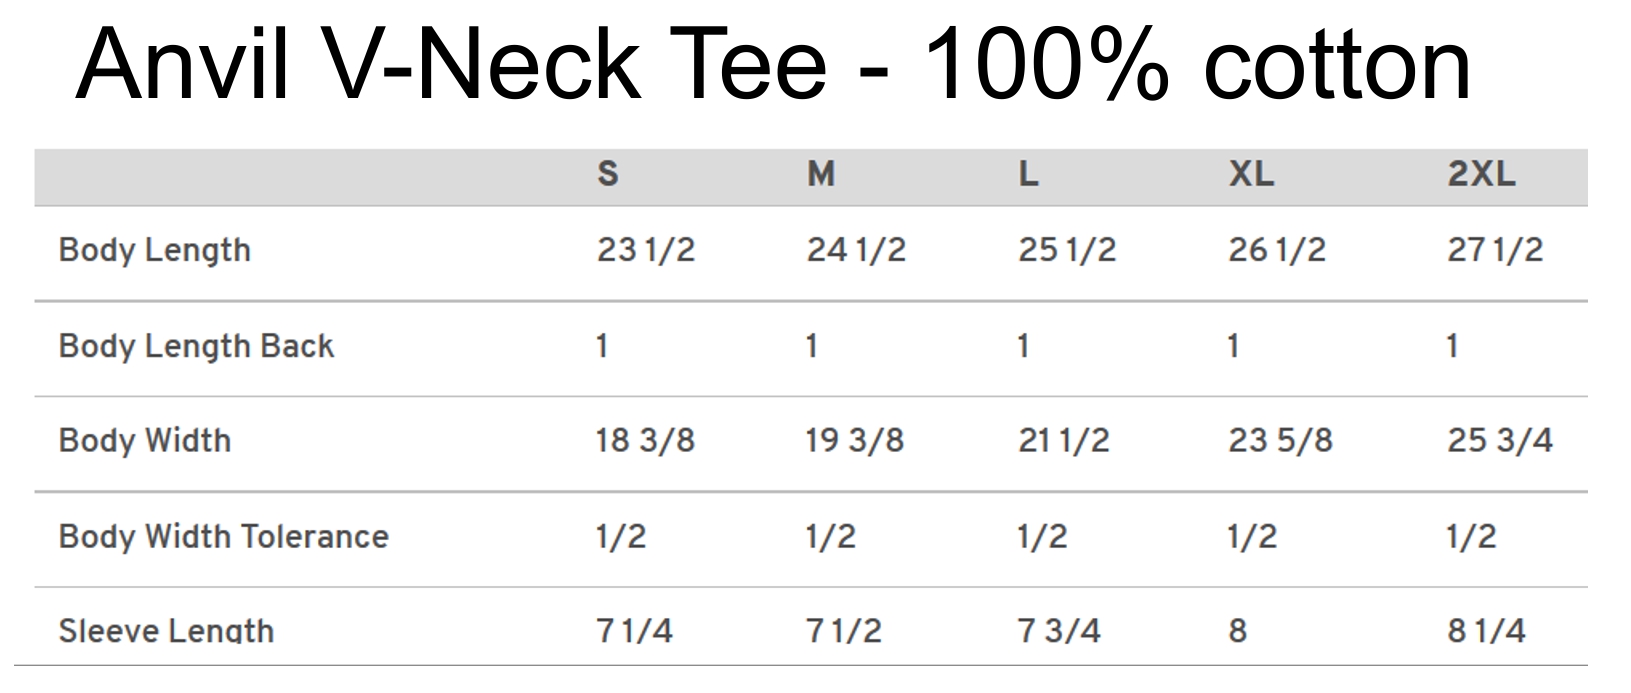Screen dimensions: 1631x693
Task: Select the 2XL size column header
Action: tap(1481, 174)
